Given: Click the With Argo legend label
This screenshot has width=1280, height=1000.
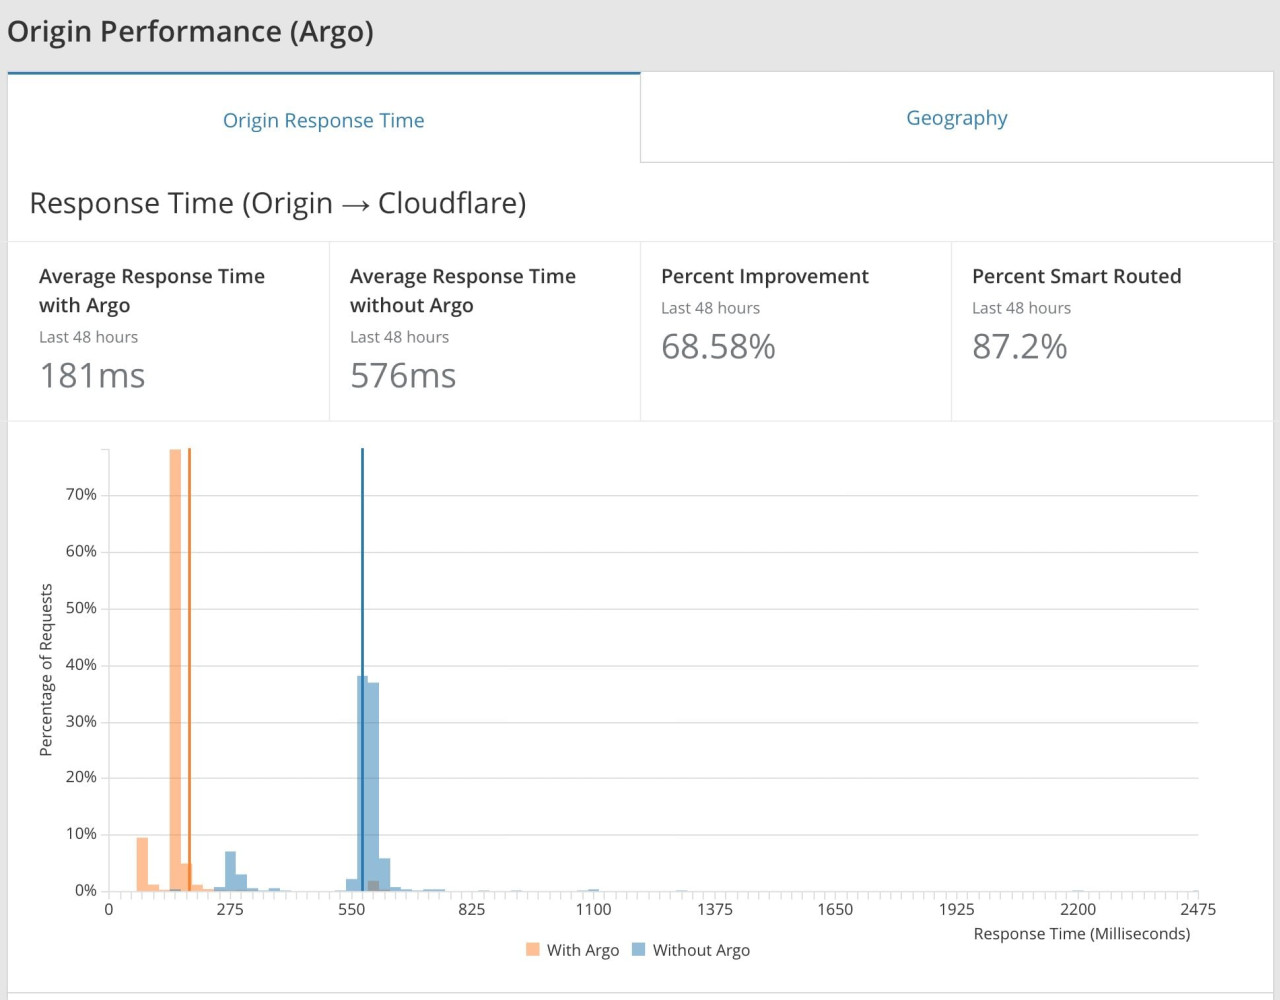Looking at the screenshot, I should pyautogui.click(x=583, y=950).
